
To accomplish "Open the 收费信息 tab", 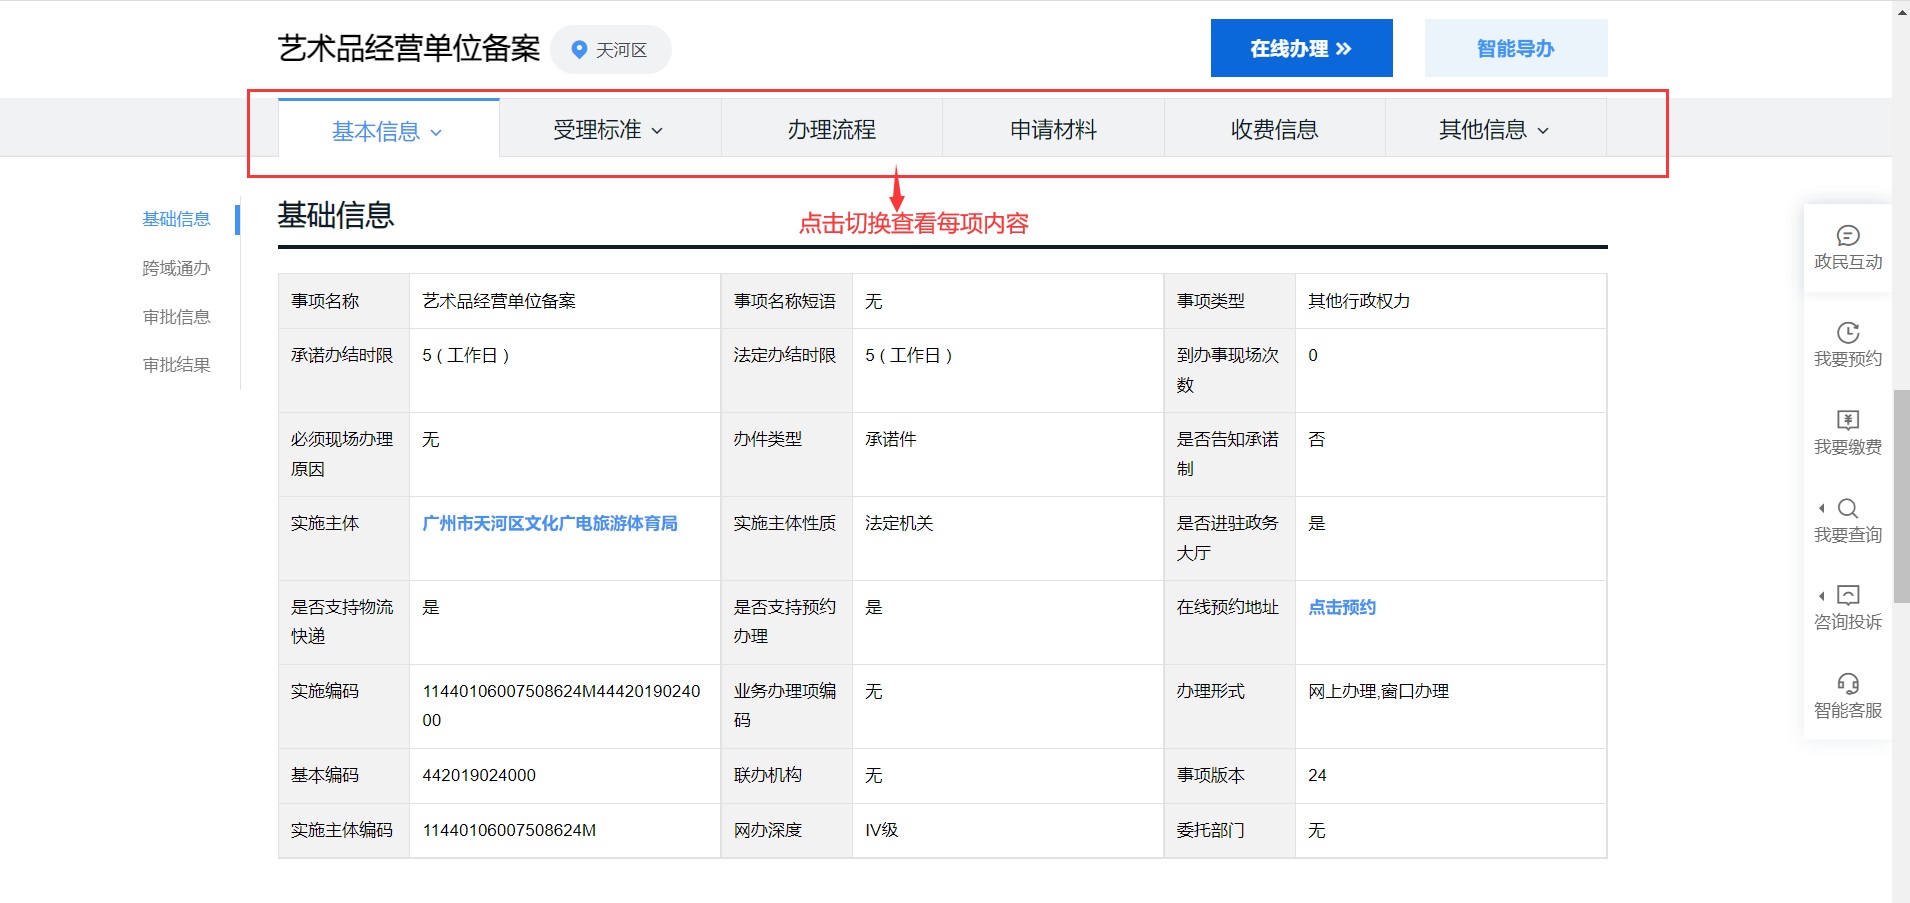I will pyautogui.click(x=1274, y=130).
